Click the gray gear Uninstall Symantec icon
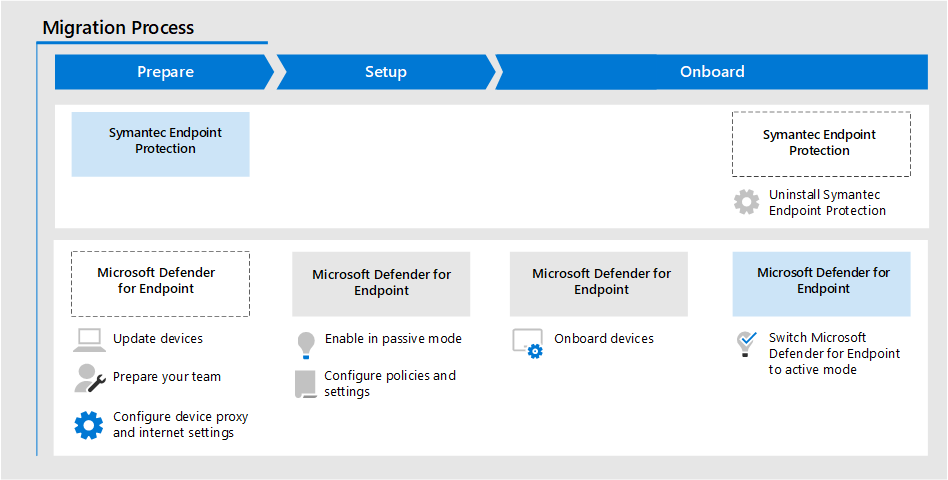Image resolution: width=948 pixels, height=480 pixels. click(x=746, y=202)
